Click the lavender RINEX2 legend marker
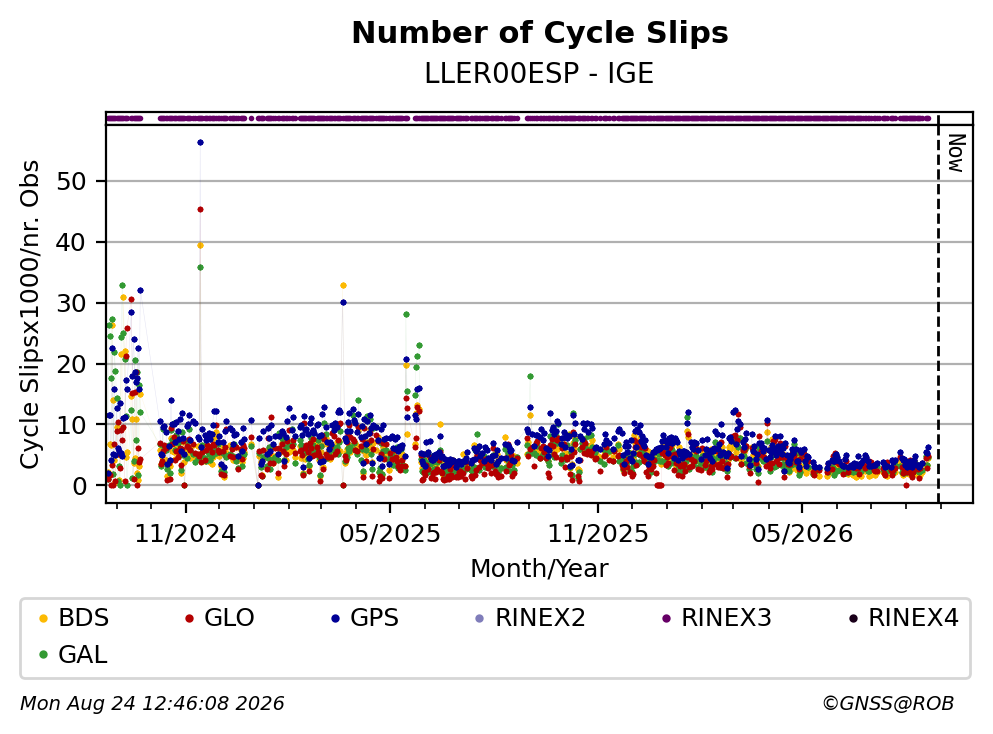The height and width of the screenshot is (734, 993). (479, 618)
